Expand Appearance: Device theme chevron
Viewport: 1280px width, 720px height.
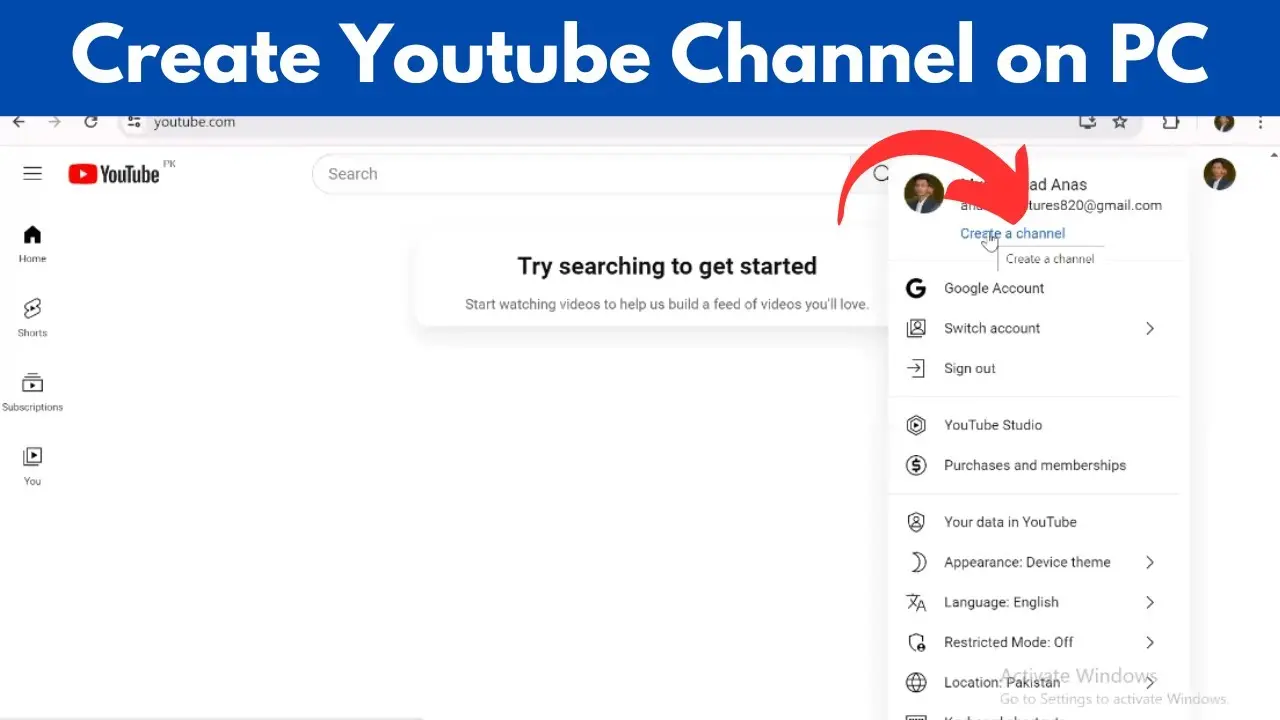[1150, 562]
